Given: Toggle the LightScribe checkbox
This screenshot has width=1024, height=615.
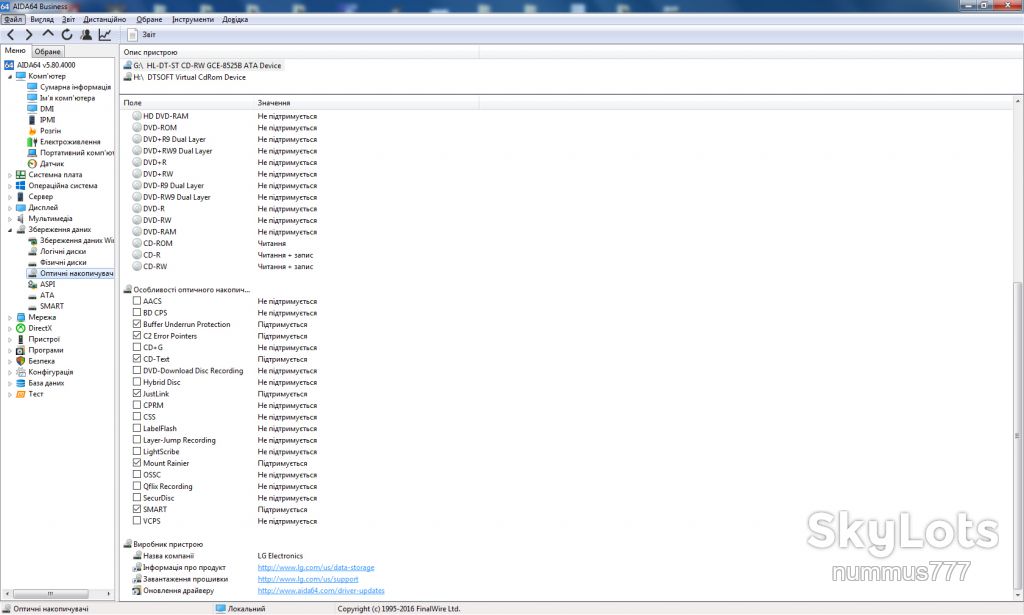Looking at the screenshot, I should [x=136, y=451].
